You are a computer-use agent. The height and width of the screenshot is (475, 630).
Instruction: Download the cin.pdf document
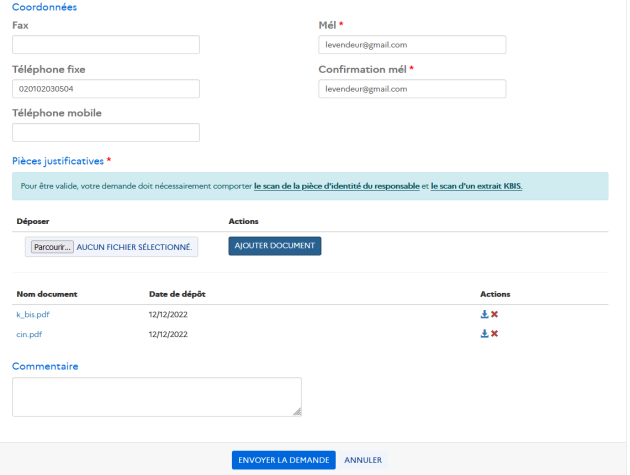pyautogui.click(x=484, y=333)
